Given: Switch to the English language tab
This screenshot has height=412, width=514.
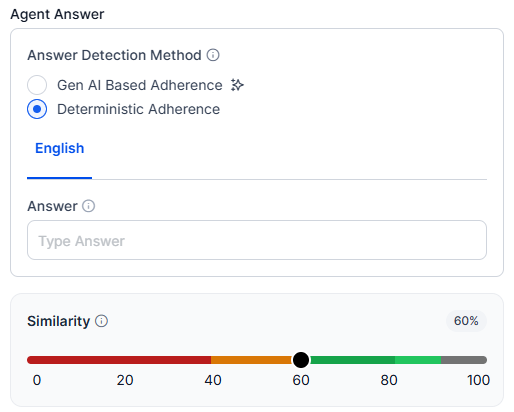Looking at the screenshot, I should (60, 148).
